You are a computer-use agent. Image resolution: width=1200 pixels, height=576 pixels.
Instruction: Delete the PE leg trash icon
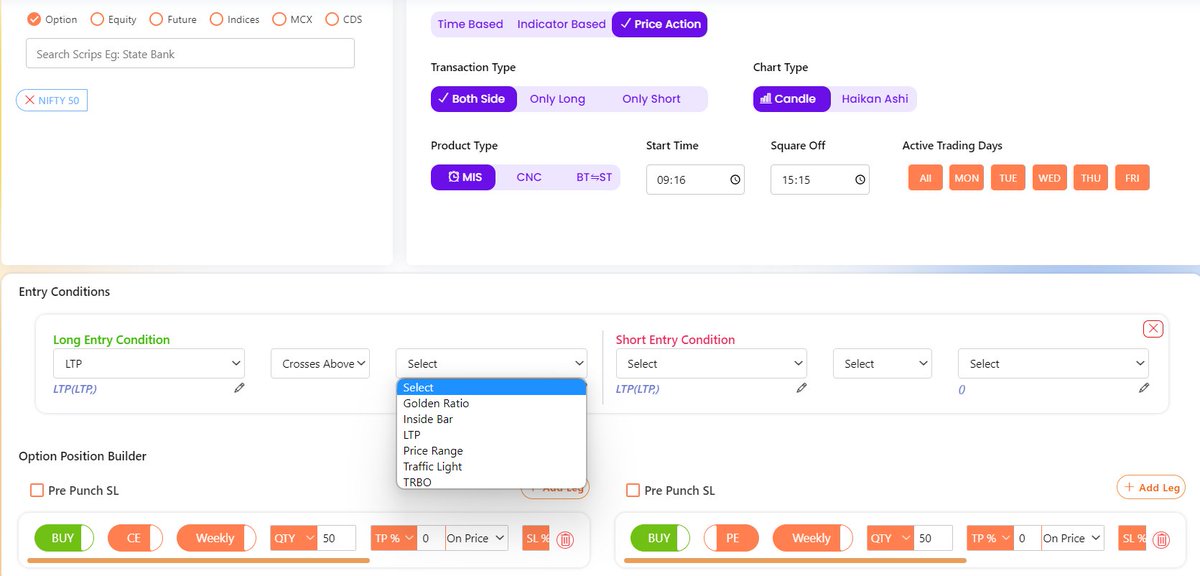[x=1161, y=540]
